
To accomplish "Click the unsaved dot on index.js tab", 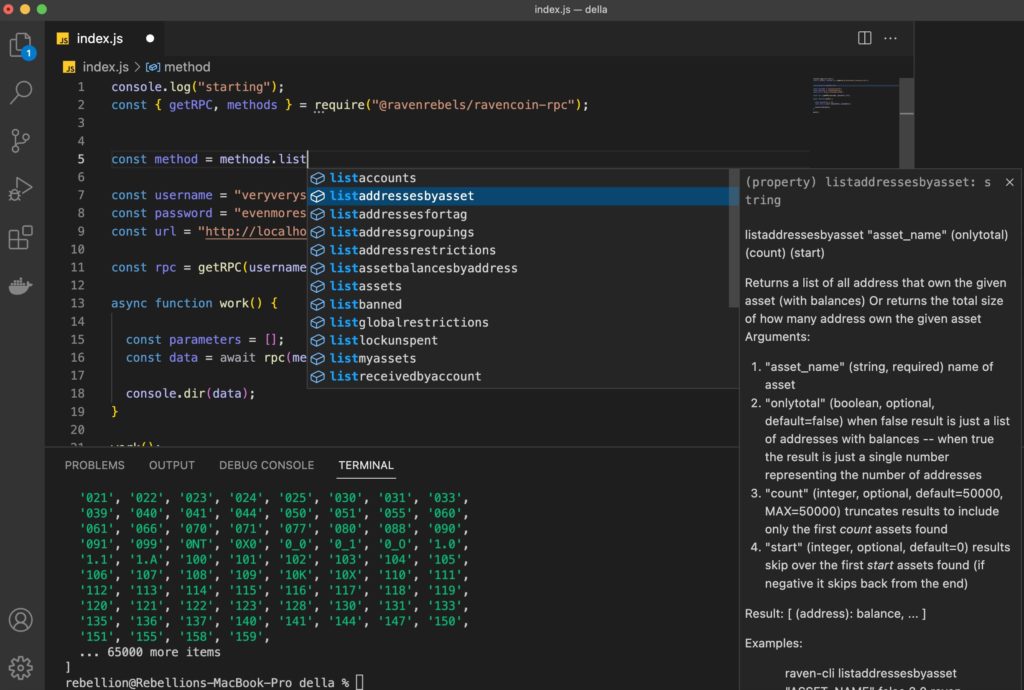I will point(150,39).
